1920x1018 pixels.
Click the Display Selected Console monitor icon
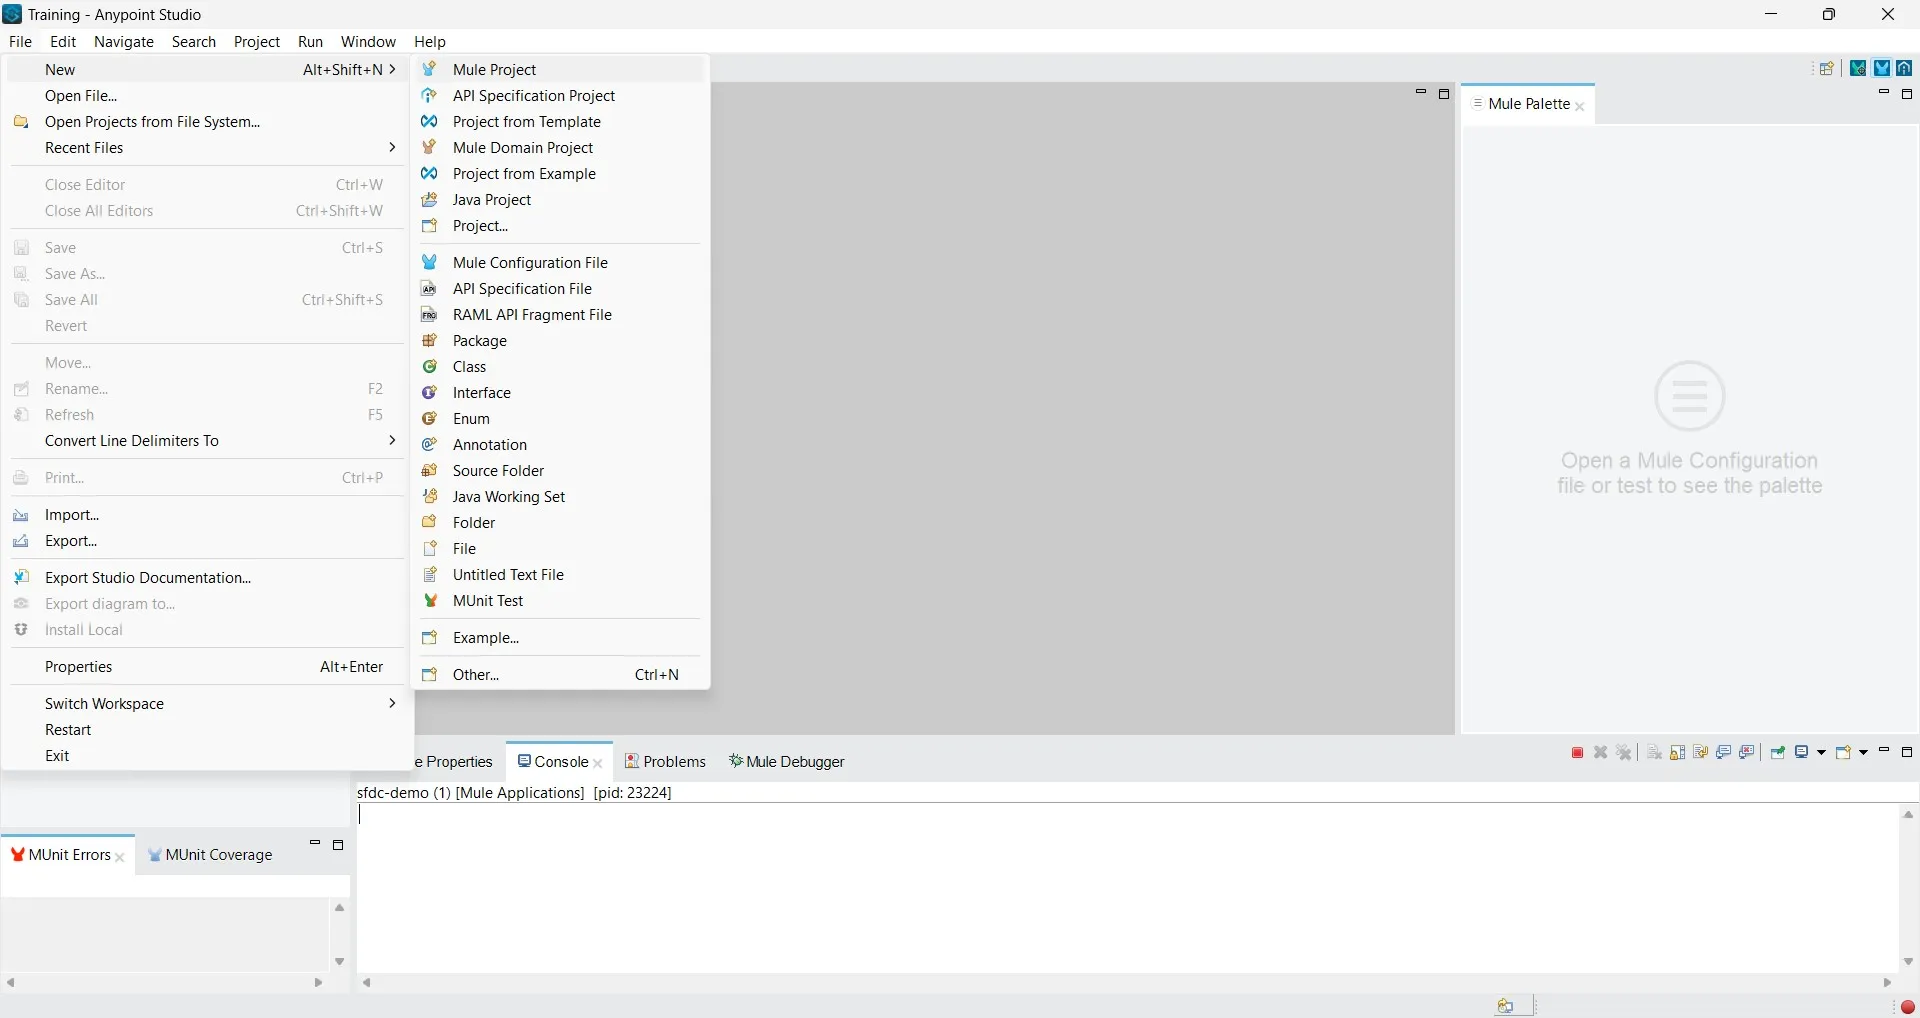point(1803,753)
